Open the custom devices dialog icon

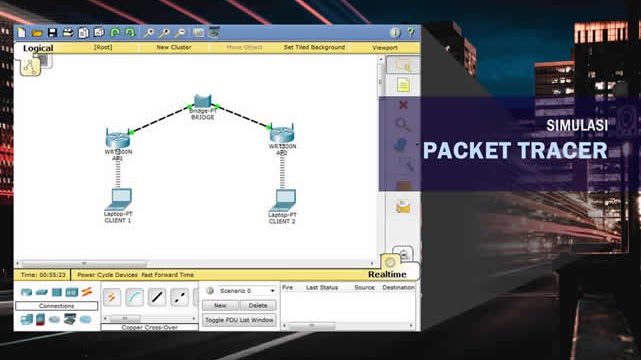214,32
